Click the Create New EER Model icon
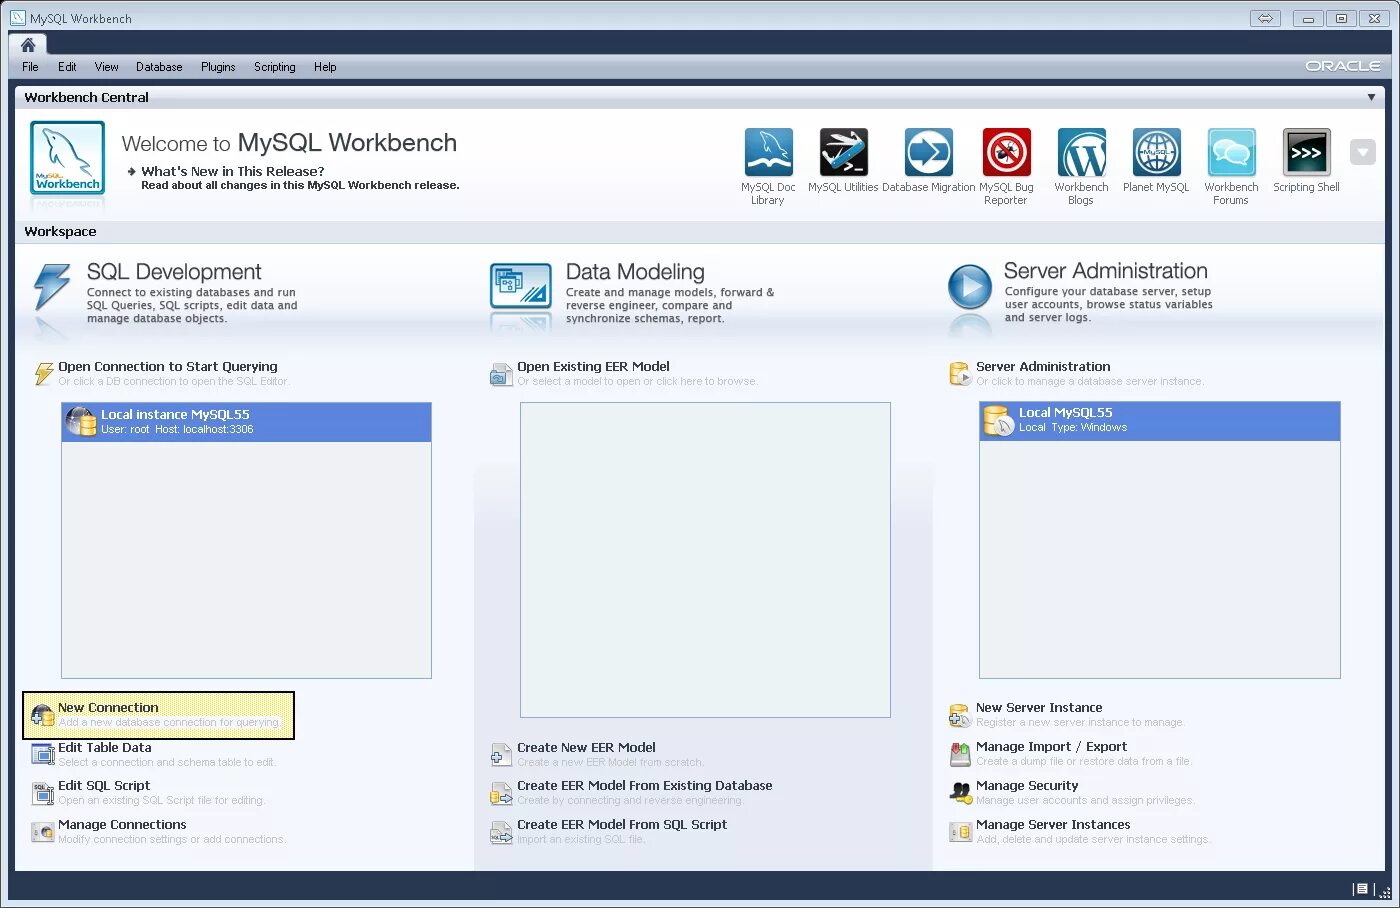 click(x=501, y=755)
